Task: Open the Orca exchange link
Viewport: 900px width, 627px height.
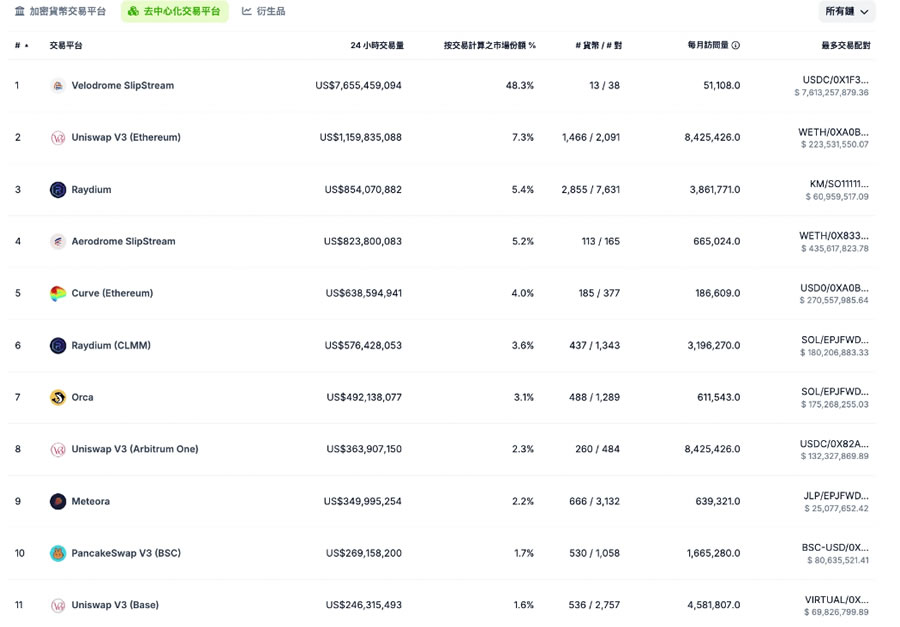Action: tap(82, 397)
